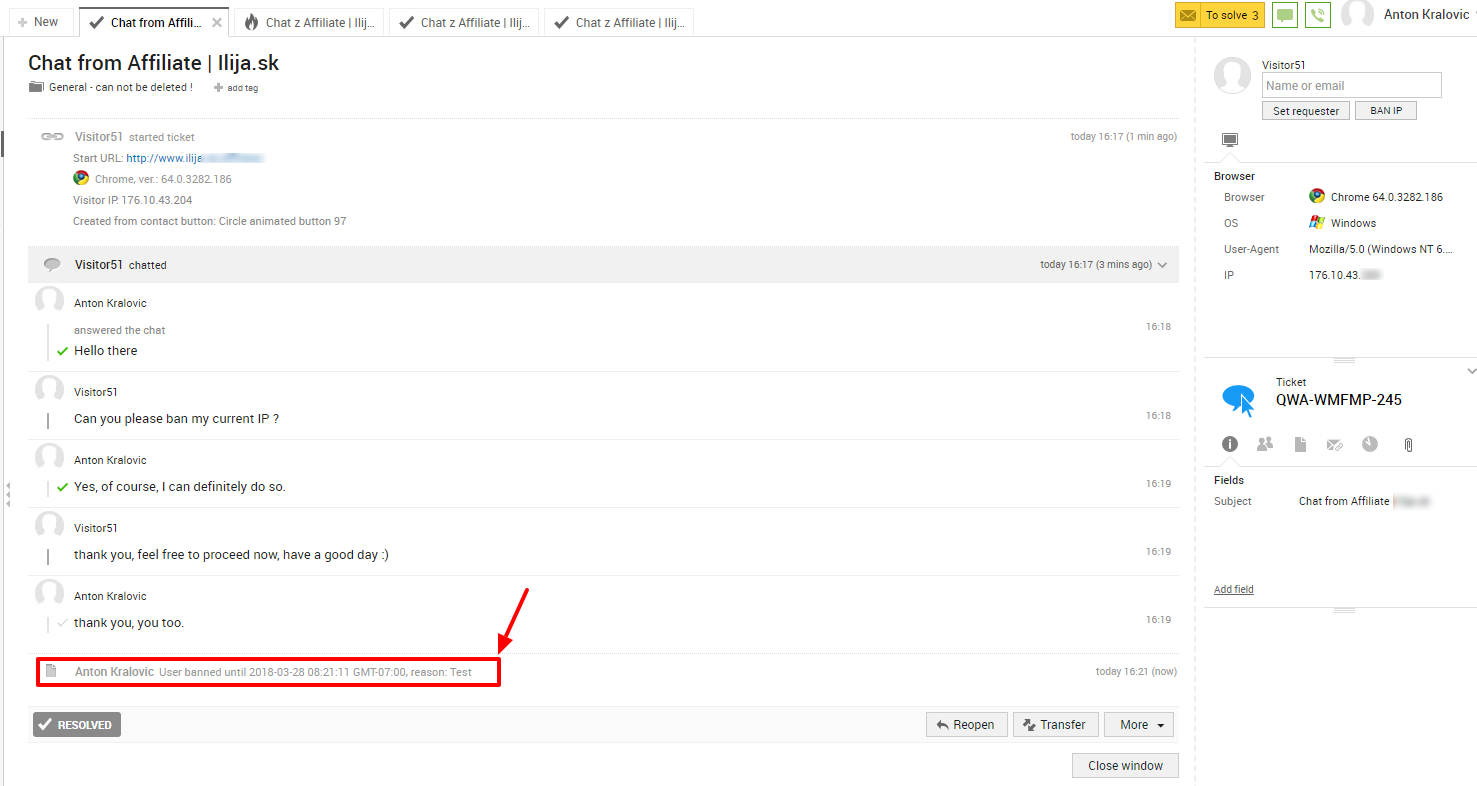Open the ticket participants people icon
Image resolution: width=1477 pixels, height=786 pixels.
(1265, 444)
